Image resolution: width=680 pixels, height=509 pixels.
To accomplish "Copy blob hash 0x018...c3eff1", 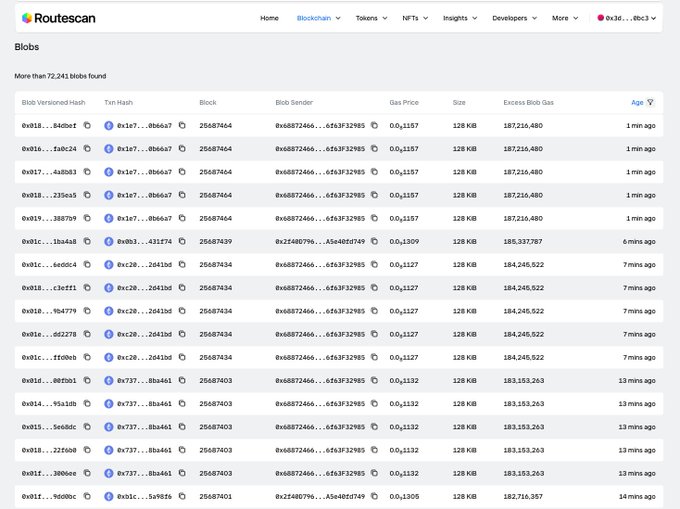I will [87, 288].
